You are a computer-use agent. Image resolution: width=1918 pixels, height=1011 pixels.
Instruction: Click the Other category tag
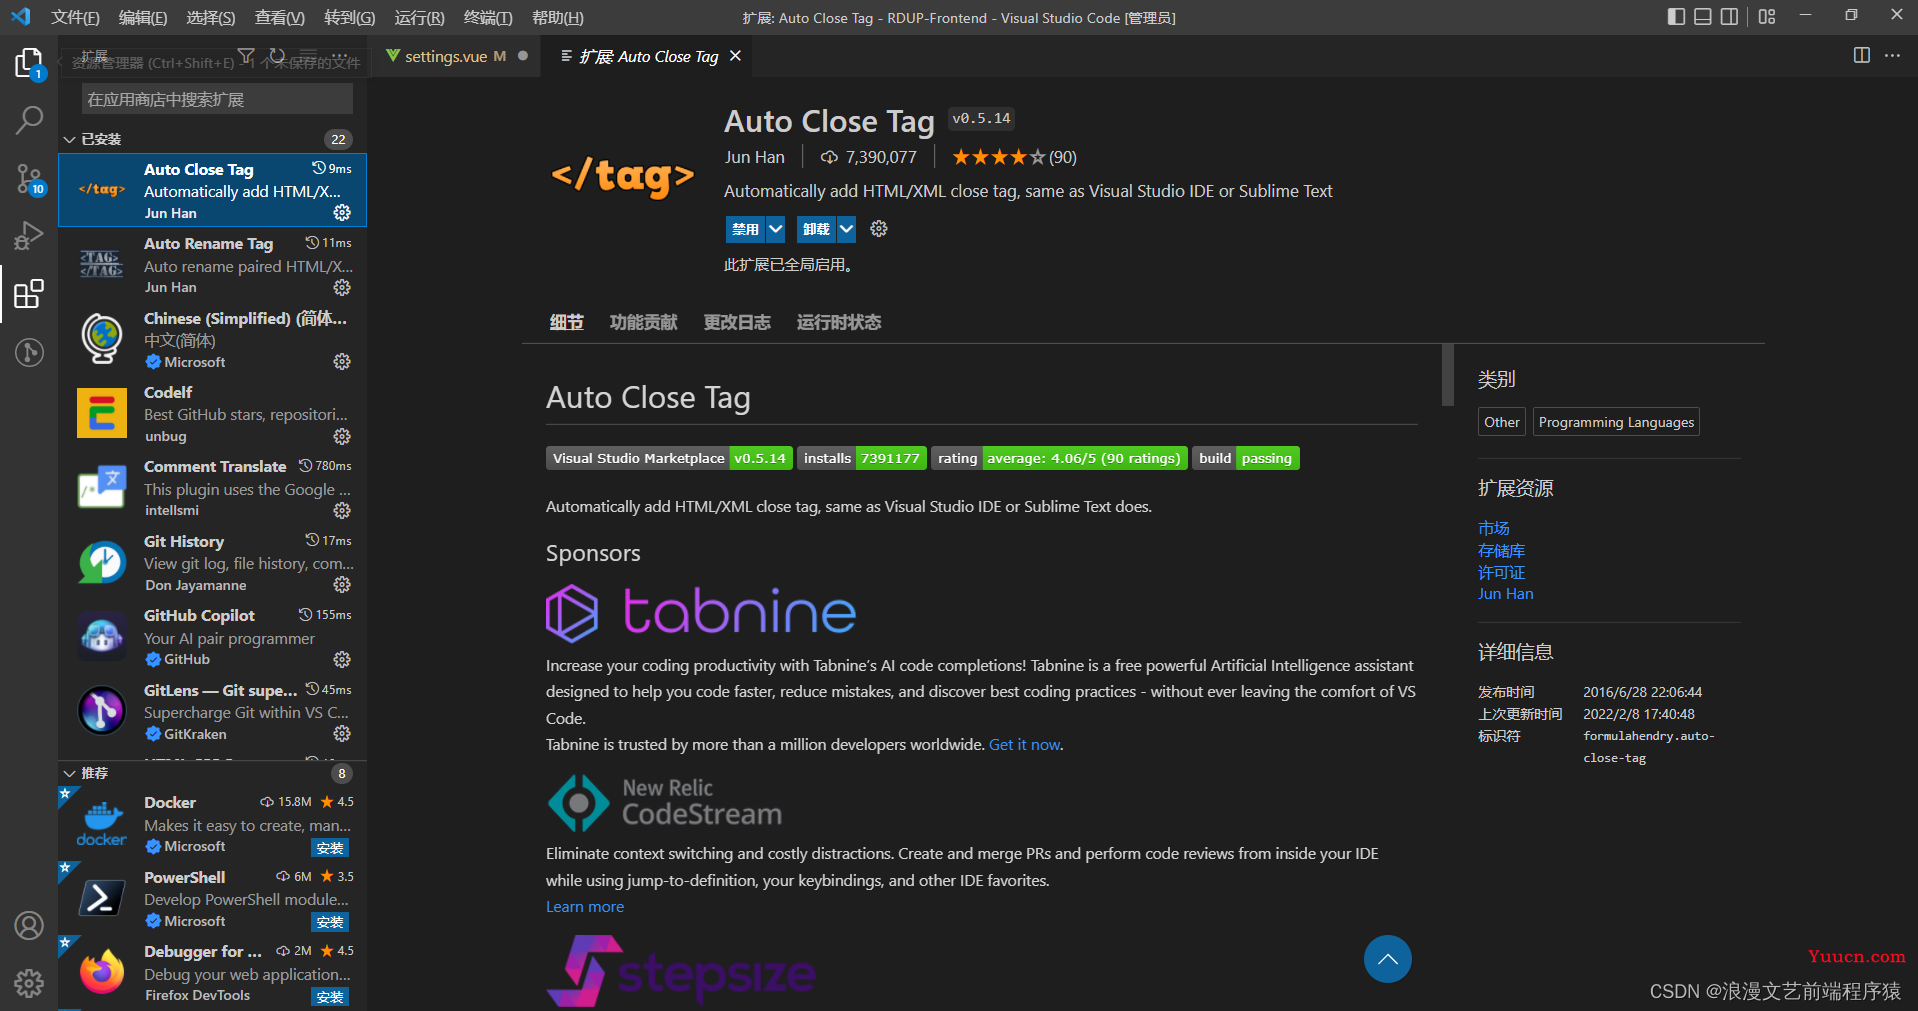pyautogui.click(x=1502, y=422)
